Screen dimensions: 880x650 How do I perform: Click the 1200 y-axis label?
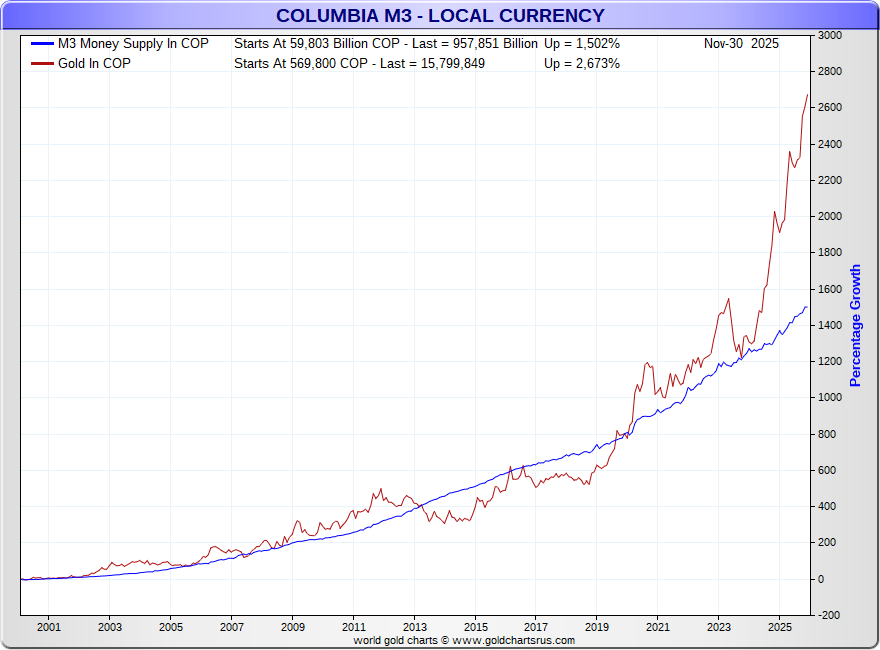click(x=830, y=361)
